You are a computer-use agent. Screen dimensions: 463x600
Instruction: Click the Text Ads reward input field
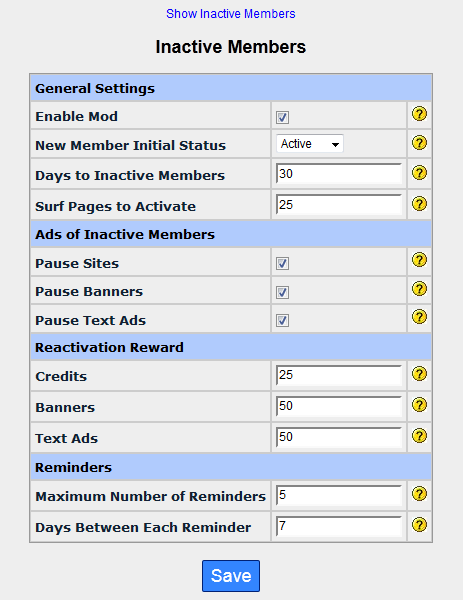pyautogui.click(x=339, y=437)
